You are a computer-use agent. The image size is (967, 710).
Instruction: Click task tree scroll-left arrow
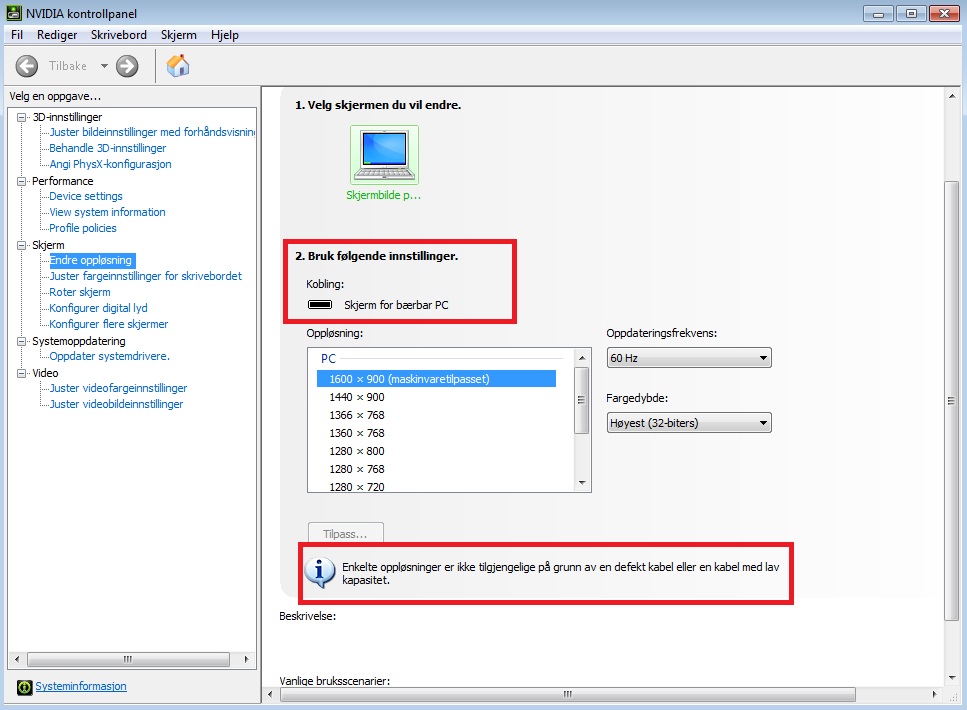pyautogui.click(x=17, y=659)
